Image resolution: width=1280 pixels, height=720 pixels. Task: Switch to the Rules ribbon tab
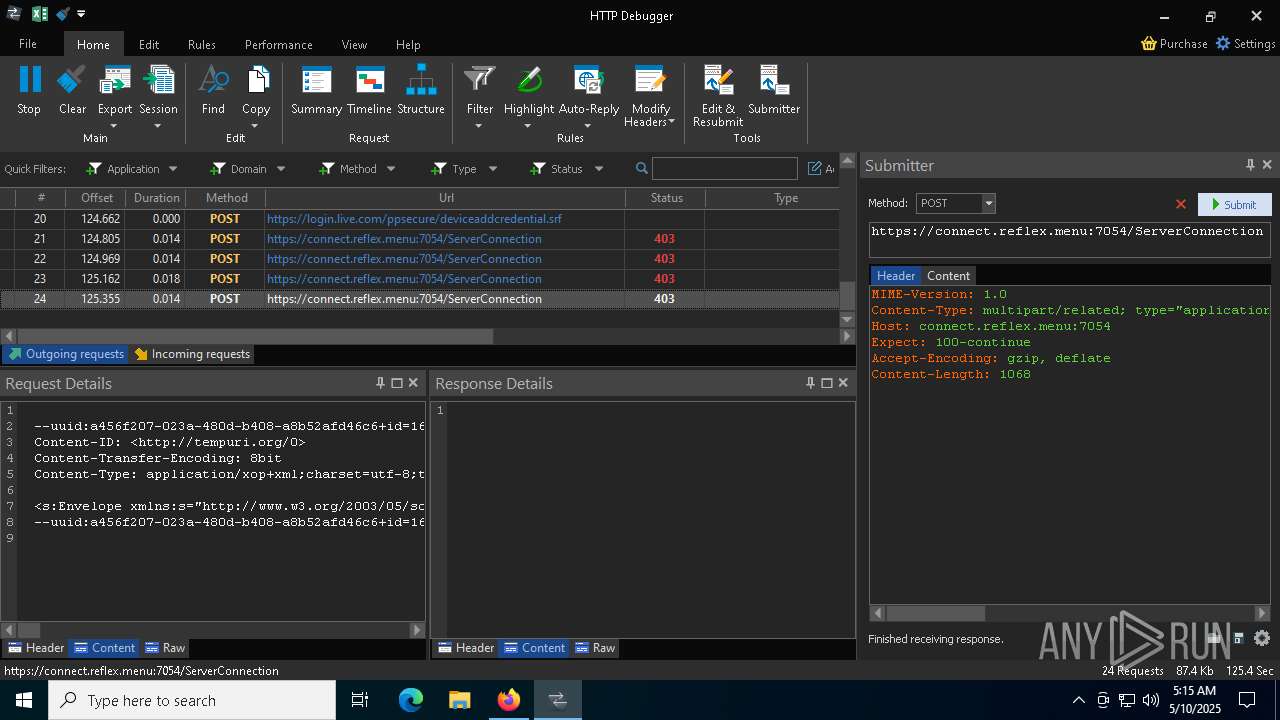click(x=202, y=44)
